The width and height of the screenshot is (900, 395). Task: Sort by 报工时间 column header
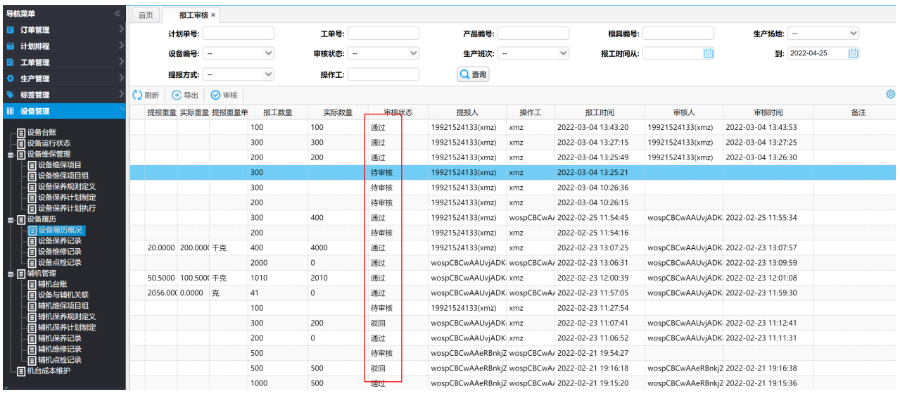(599, 113)
